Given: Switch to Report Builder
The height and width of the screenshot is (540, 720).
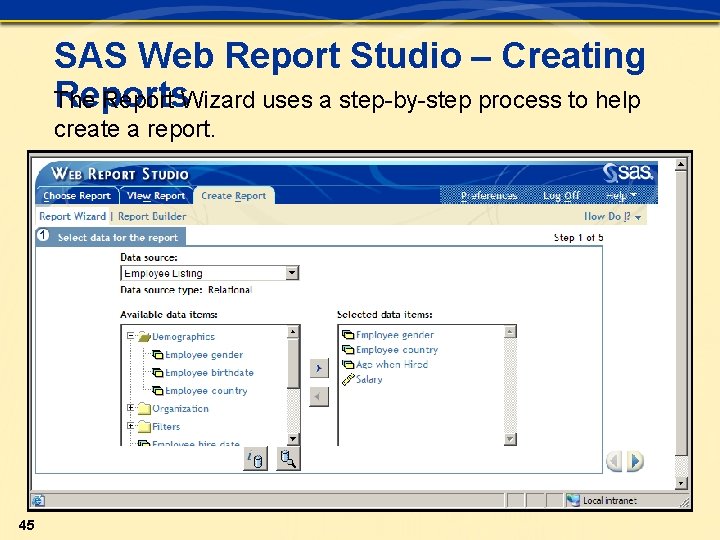Looking at the screenshot, I should pyautogui.click(x=152, y=216).
